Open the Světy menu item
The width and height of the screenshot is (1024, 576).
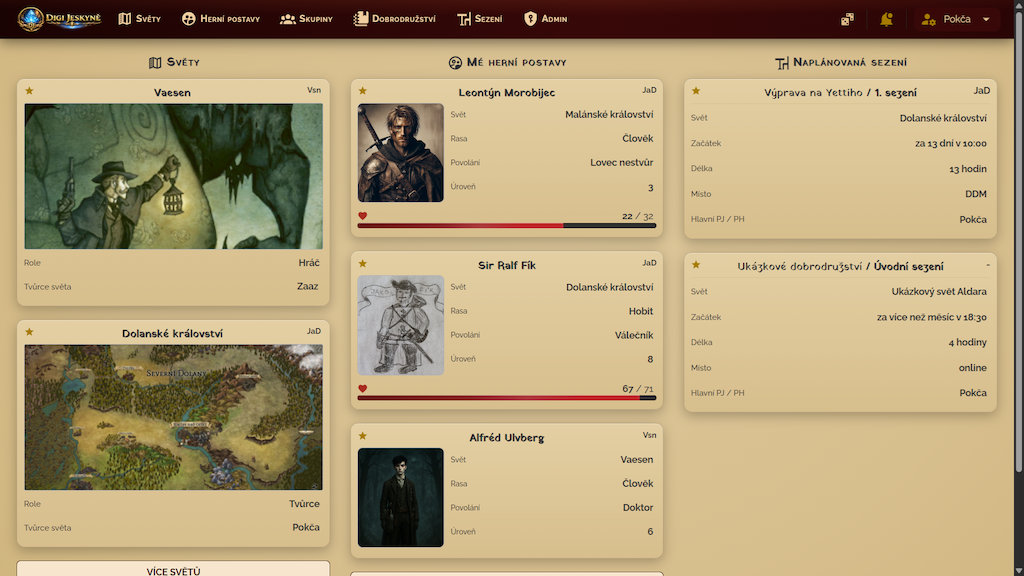pos(139,19)
